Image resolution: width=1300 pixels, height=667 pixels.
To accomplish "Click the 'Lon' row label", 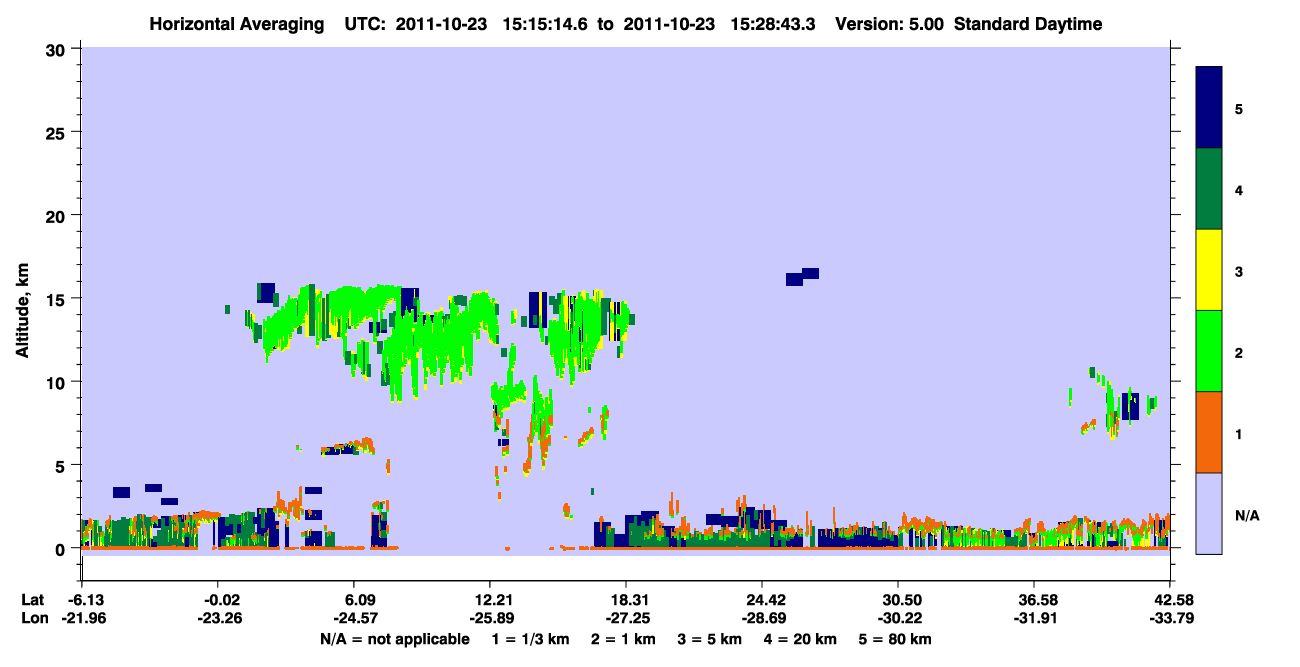I will click(x=34, y=618).
